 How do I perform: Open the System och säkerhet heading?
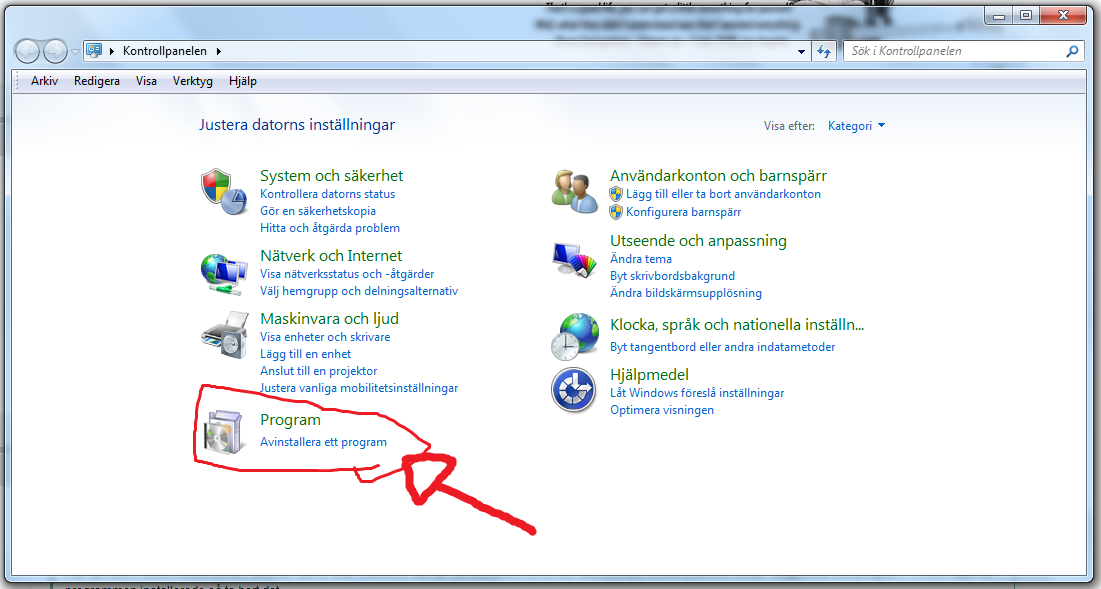(x=331, y=176)
